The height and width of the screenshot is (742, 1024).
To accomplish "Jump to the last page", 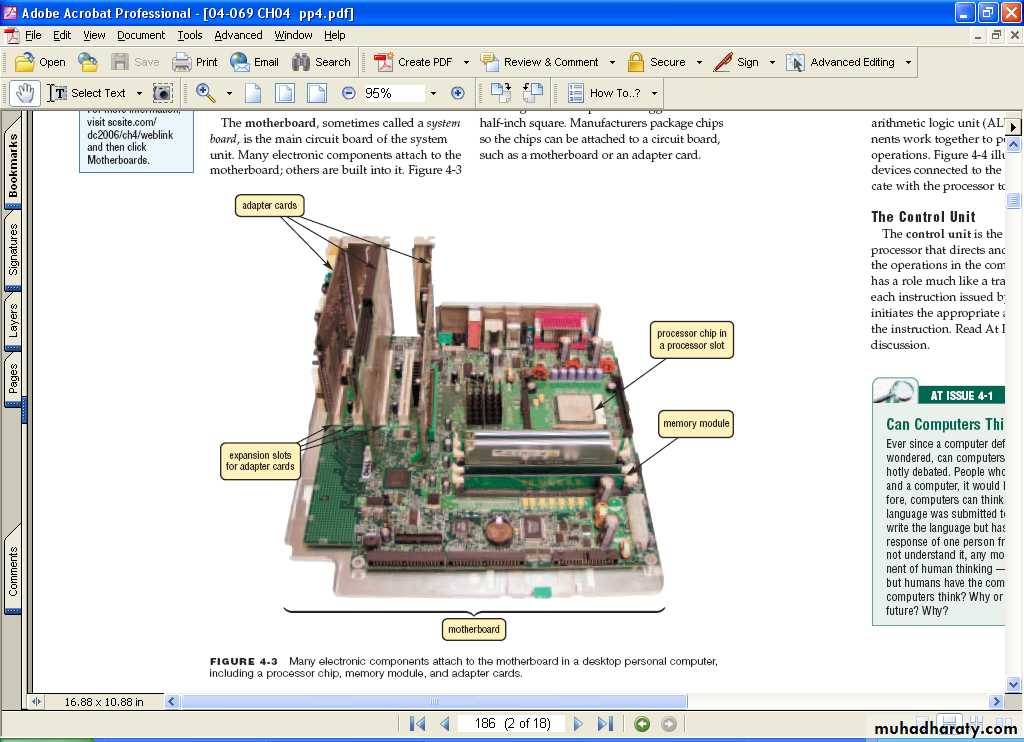I will (605, 724).
